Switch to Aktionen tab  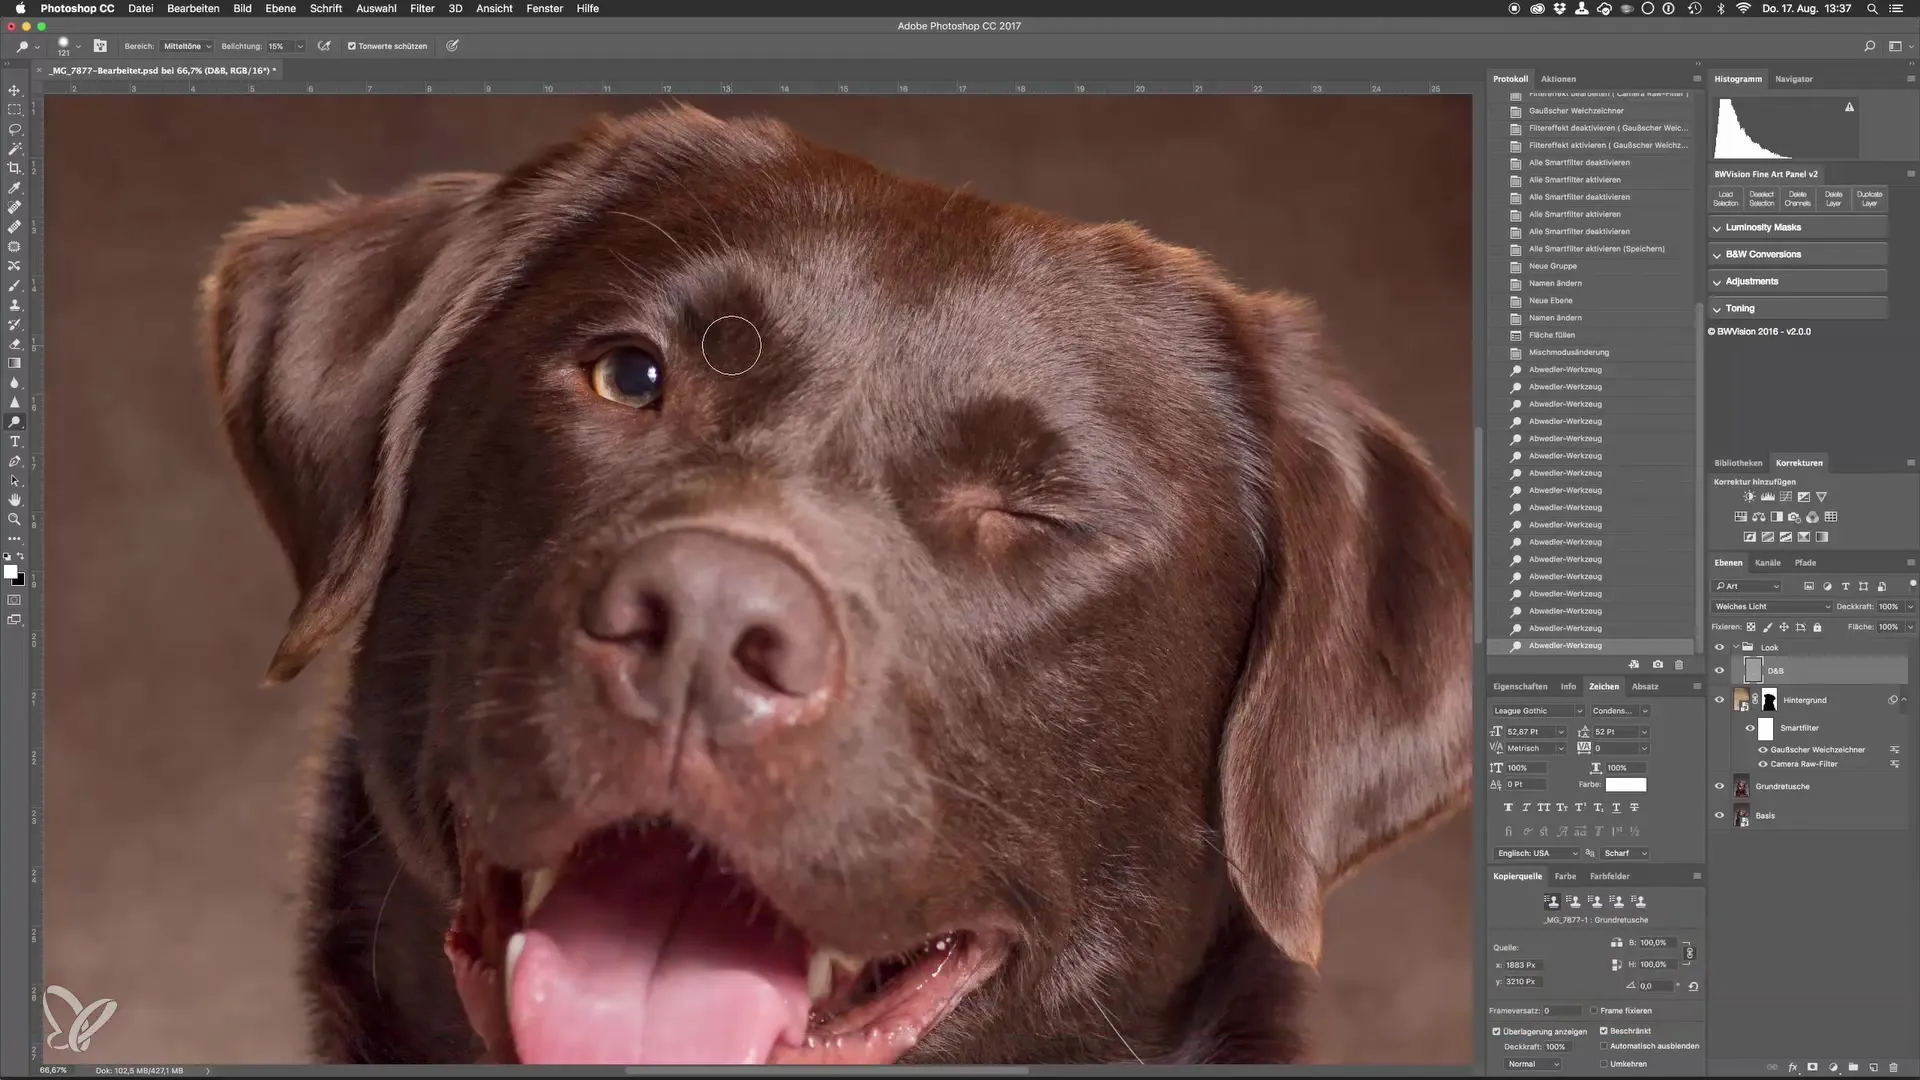pyautogui.click(x=1558, y=79)
